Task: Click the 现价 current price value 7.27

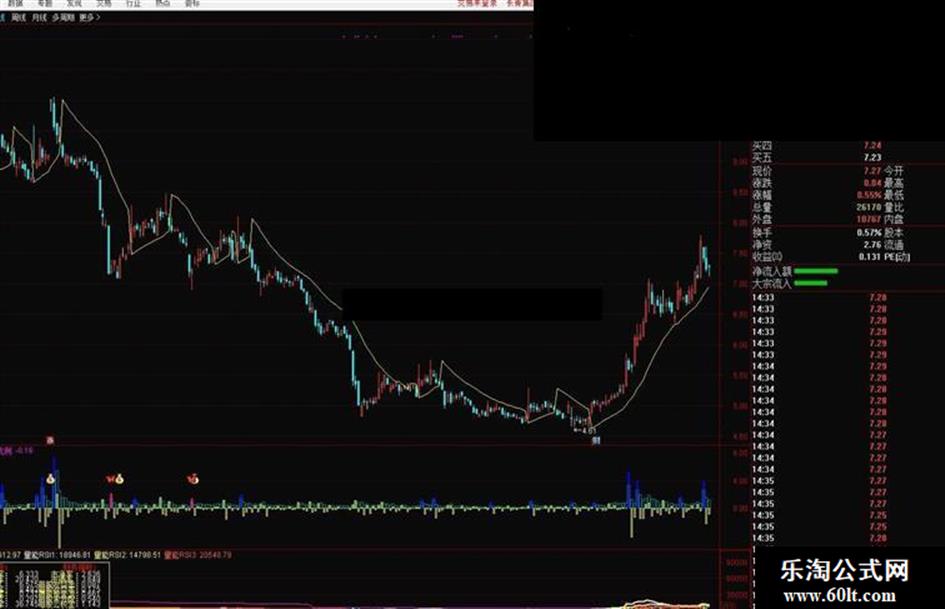Action: click(x=872, y=171)
